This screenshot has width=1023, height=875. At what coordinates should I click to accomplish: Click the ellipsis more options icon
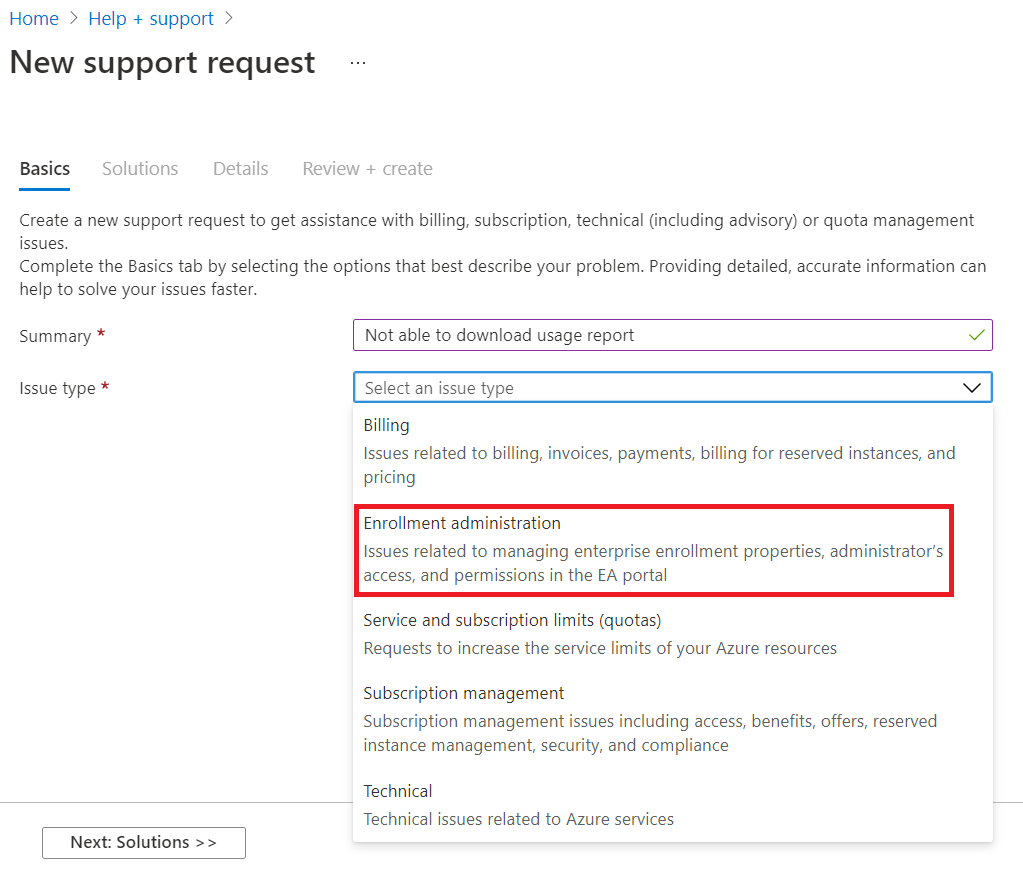tap(358, 63)
